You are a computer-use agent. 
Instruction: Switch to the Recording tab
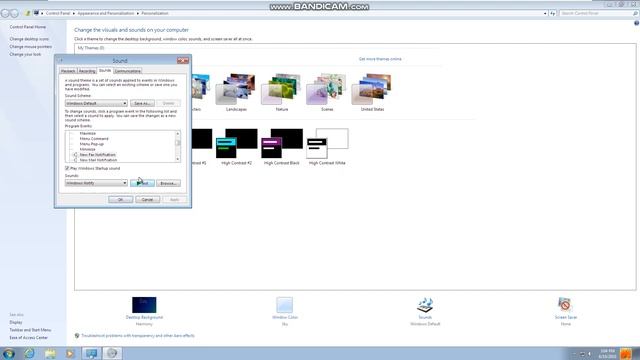pos(87,71)
